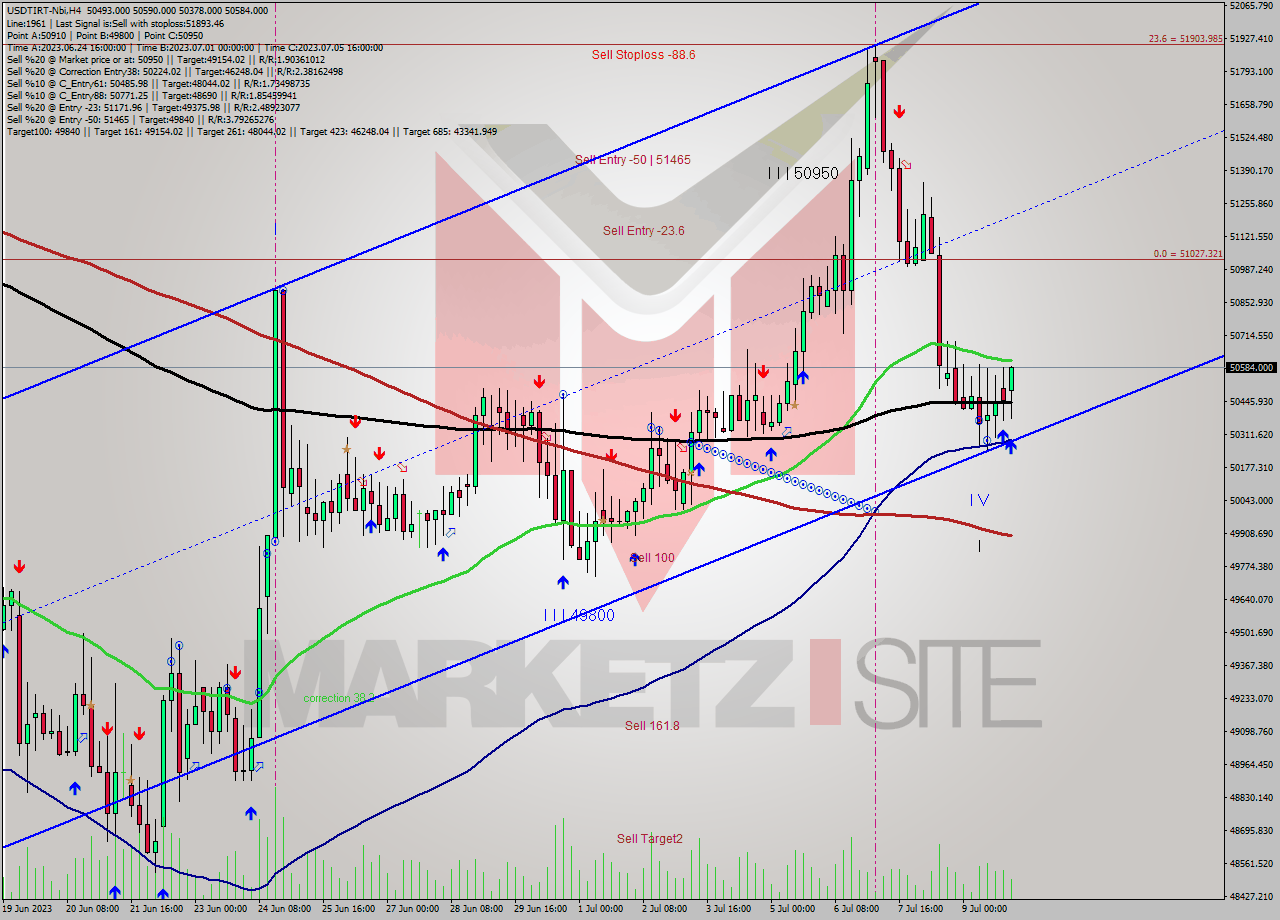
Task: Click the 'Sell Entry -23.6' label
Action: tap(644, 231)
